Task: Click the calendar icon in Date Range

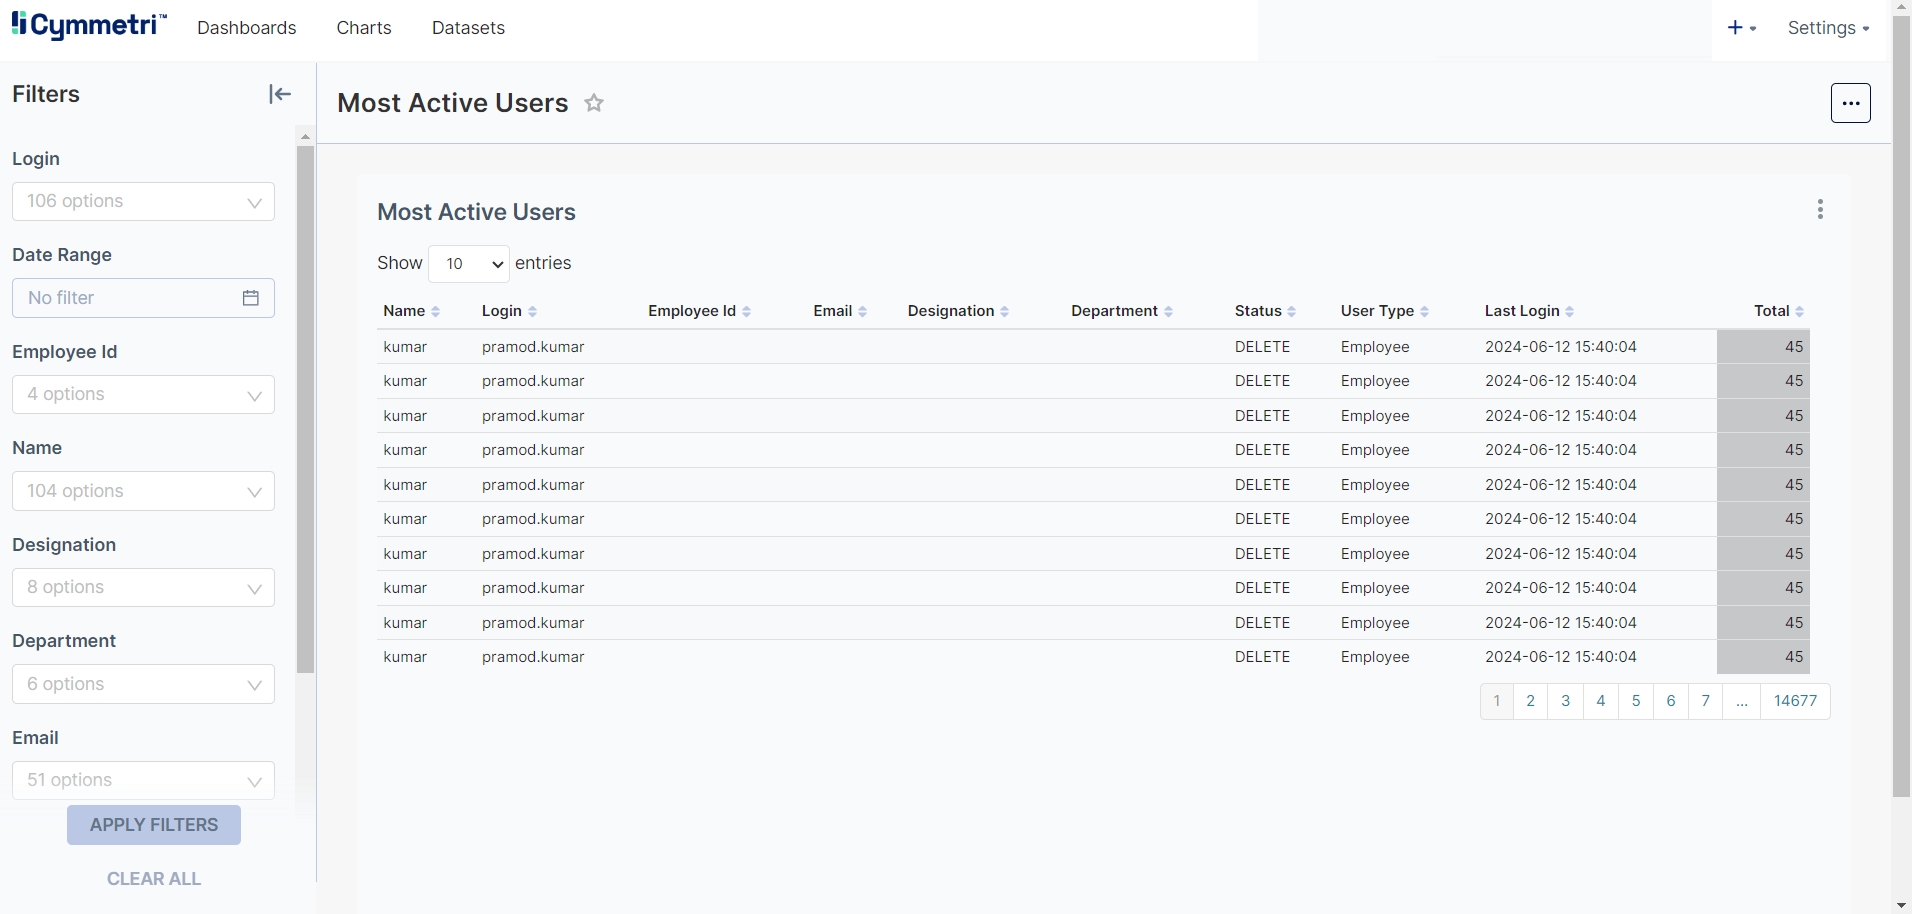Action: [251, 298]
